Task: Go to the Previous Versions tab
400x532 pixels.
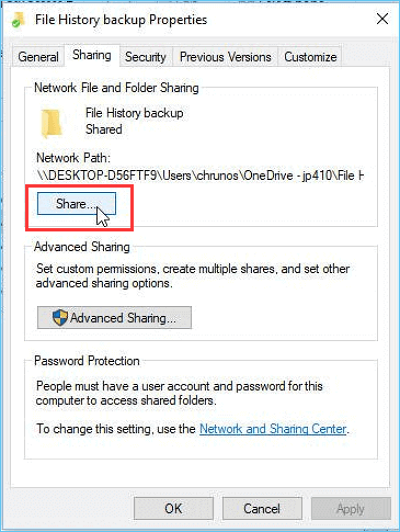Action: 225,57
